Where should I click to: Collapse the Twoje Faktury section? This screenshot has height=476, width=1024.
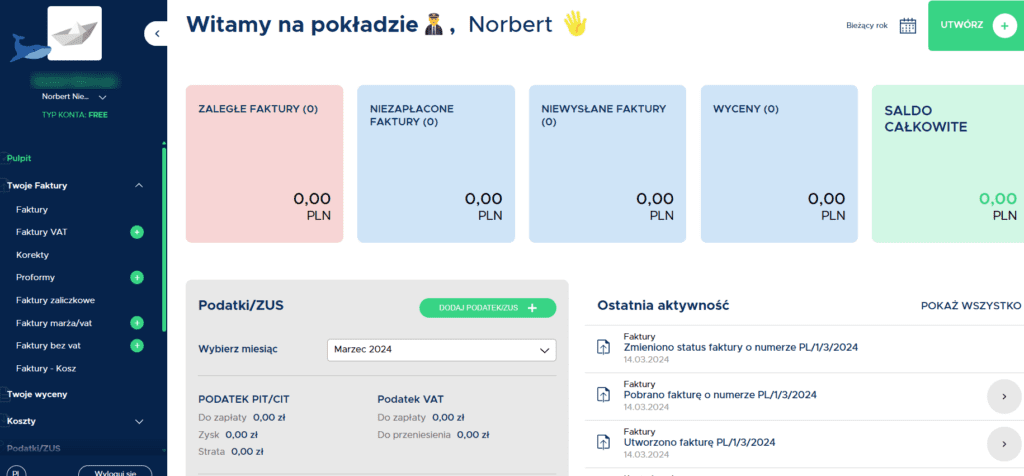click(139, 185)
